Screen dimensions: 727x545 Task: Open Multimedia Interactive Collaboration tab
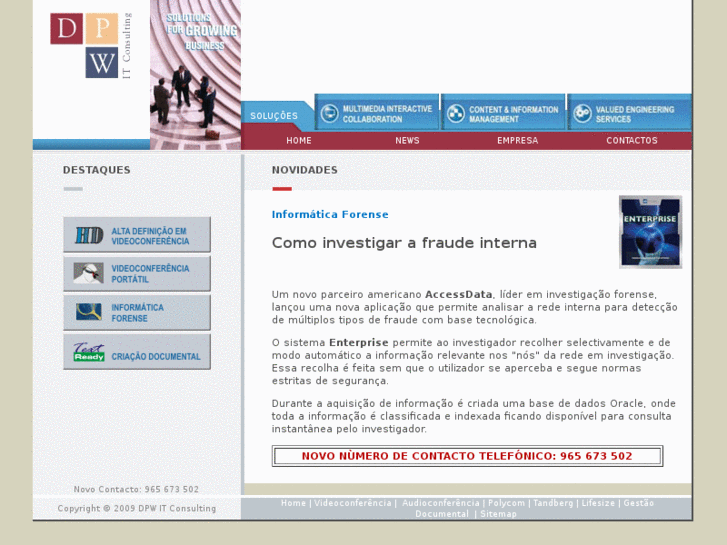(376, 112)
